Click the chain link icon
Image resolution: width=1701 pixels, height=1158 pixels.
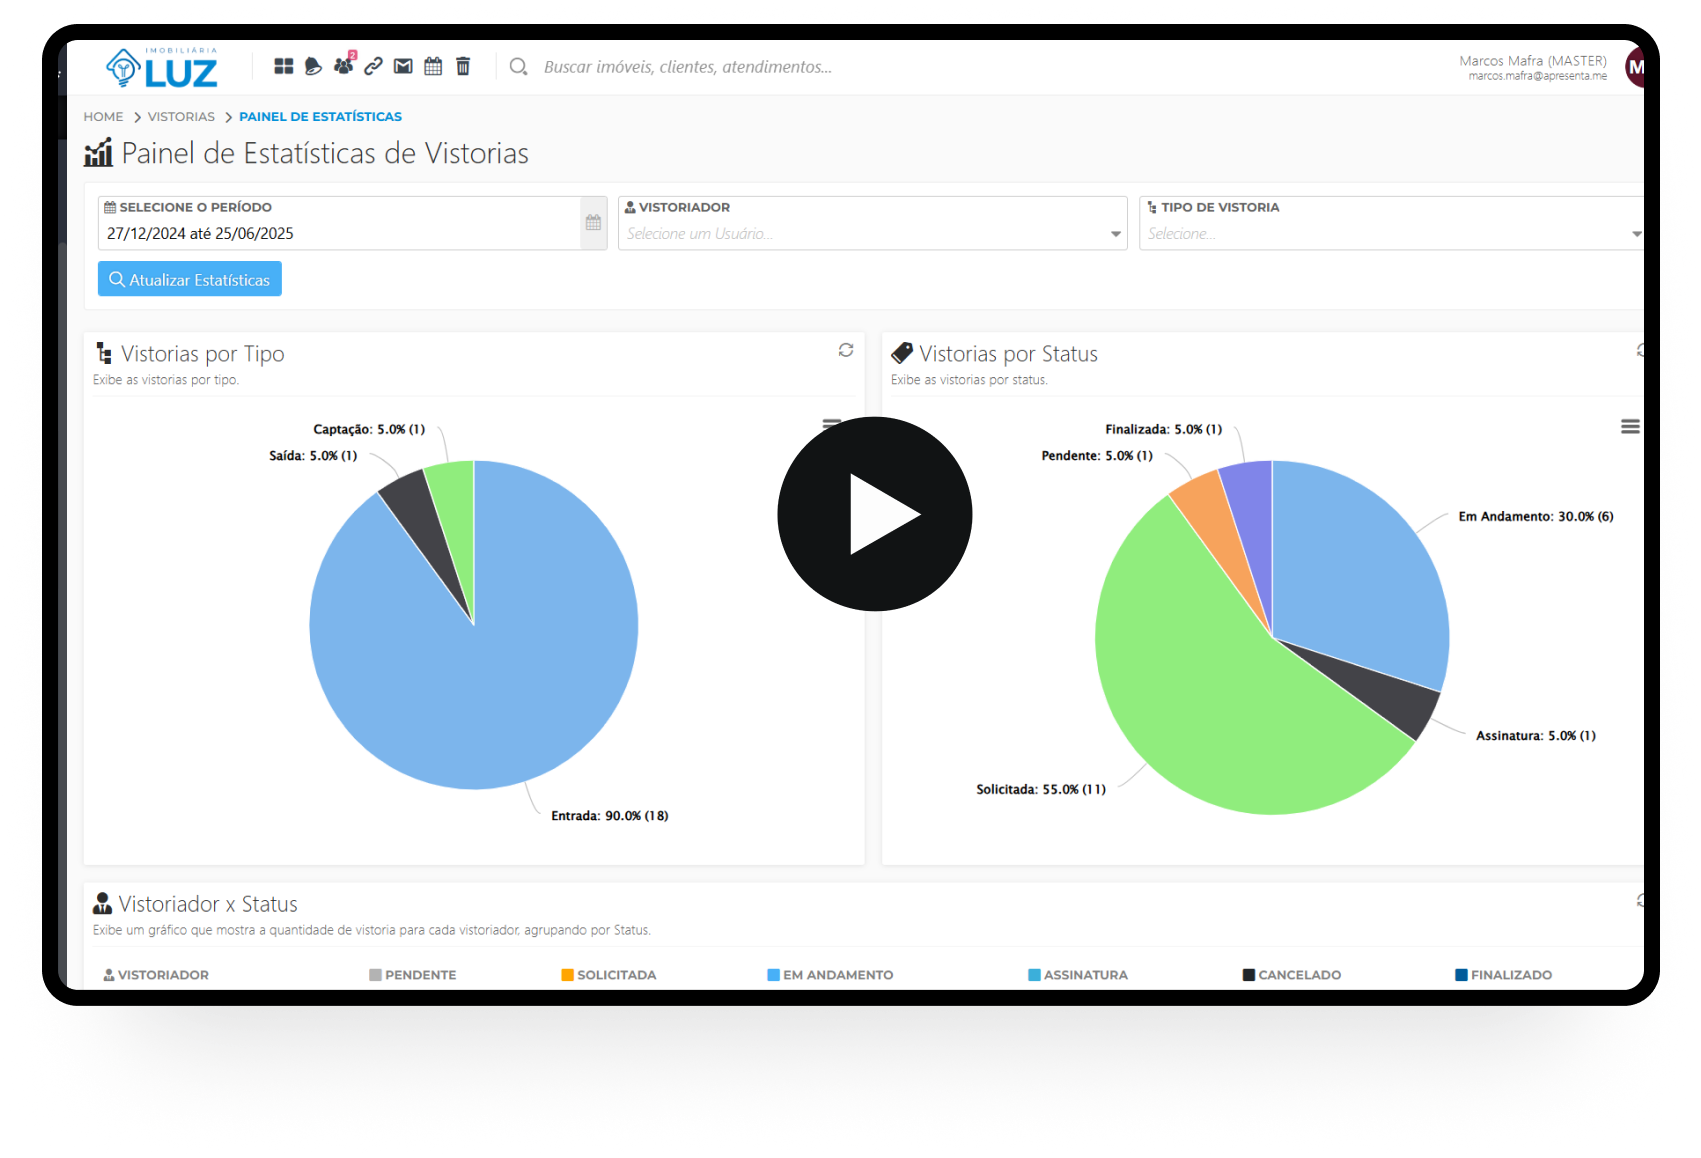(x=373, y=66)
